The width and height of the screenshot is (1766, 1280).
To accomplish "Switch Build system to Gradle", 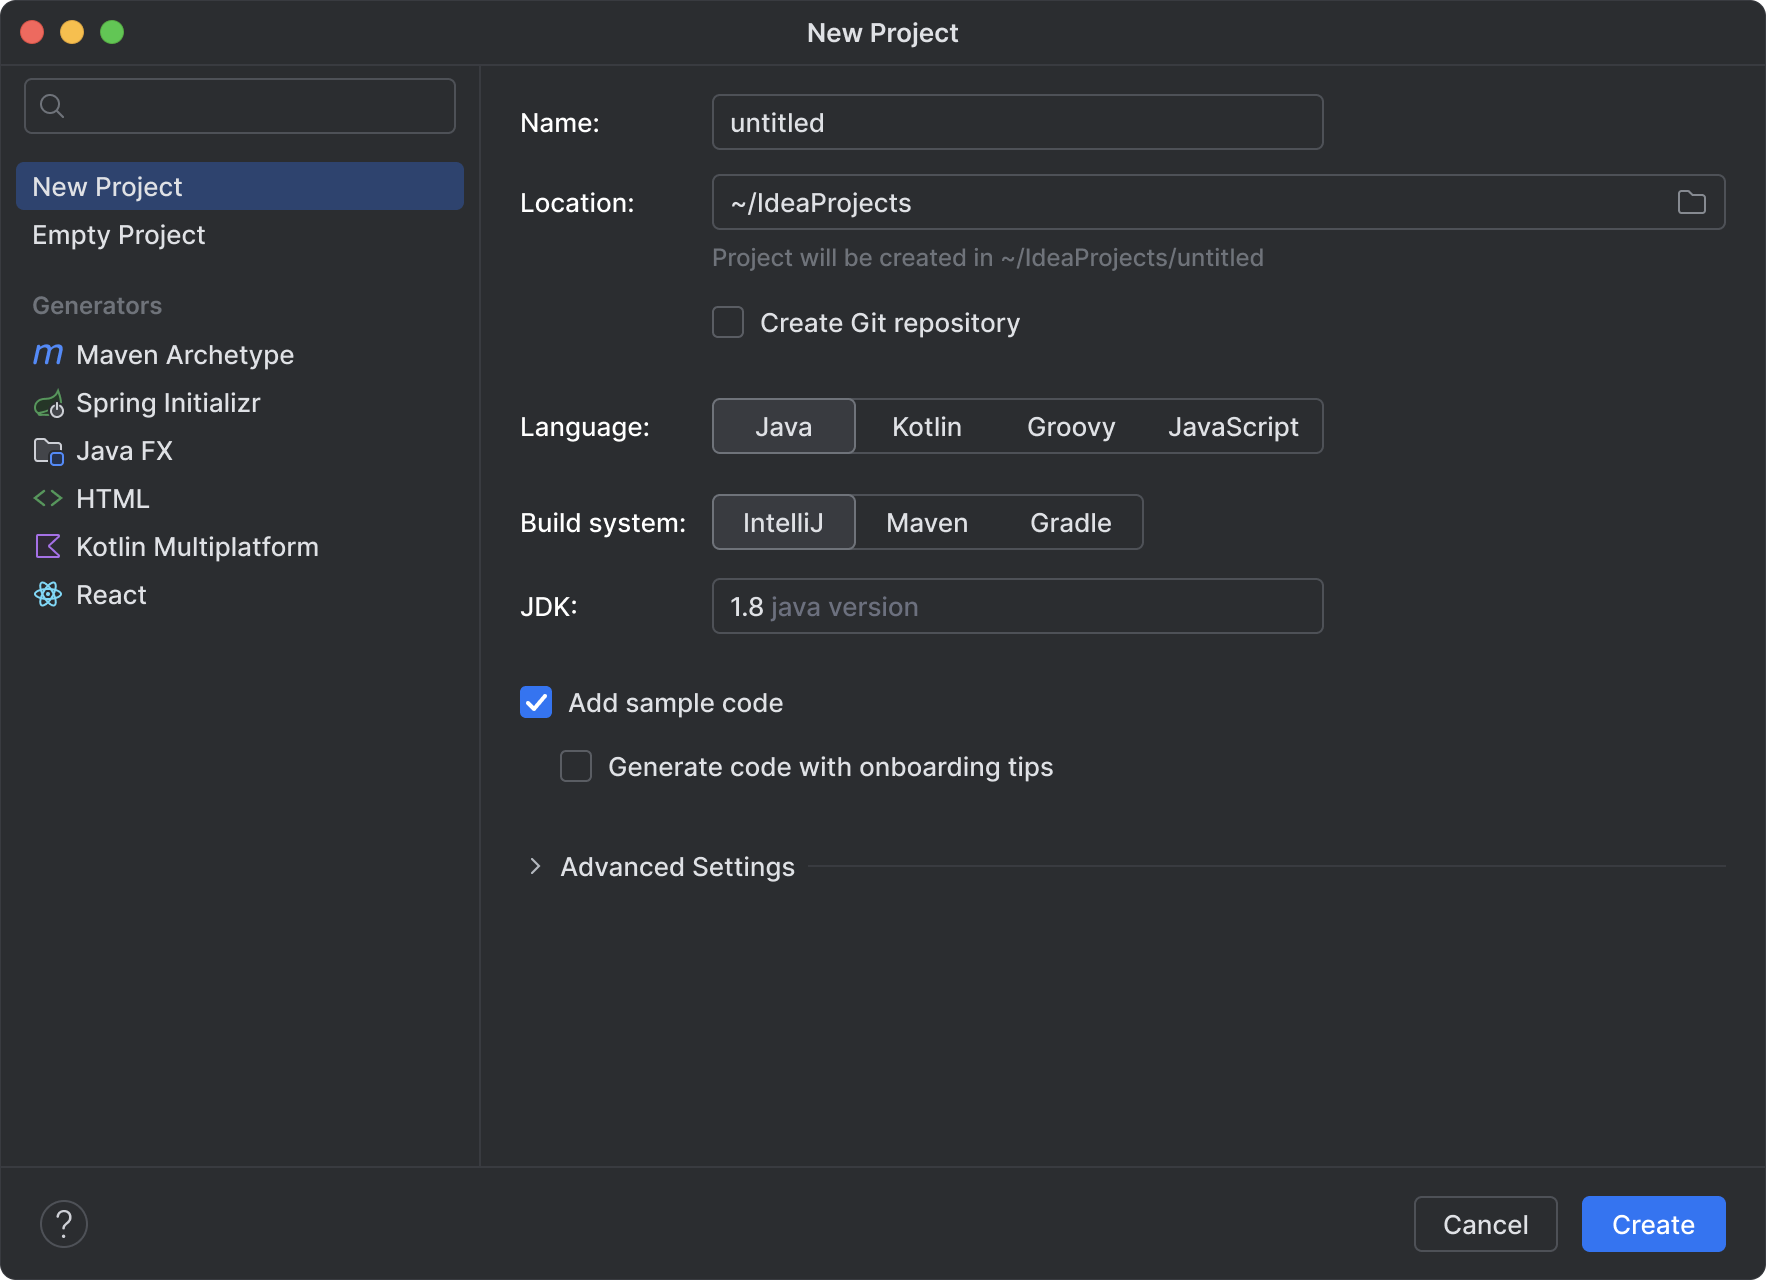I will click(1069, 522).
